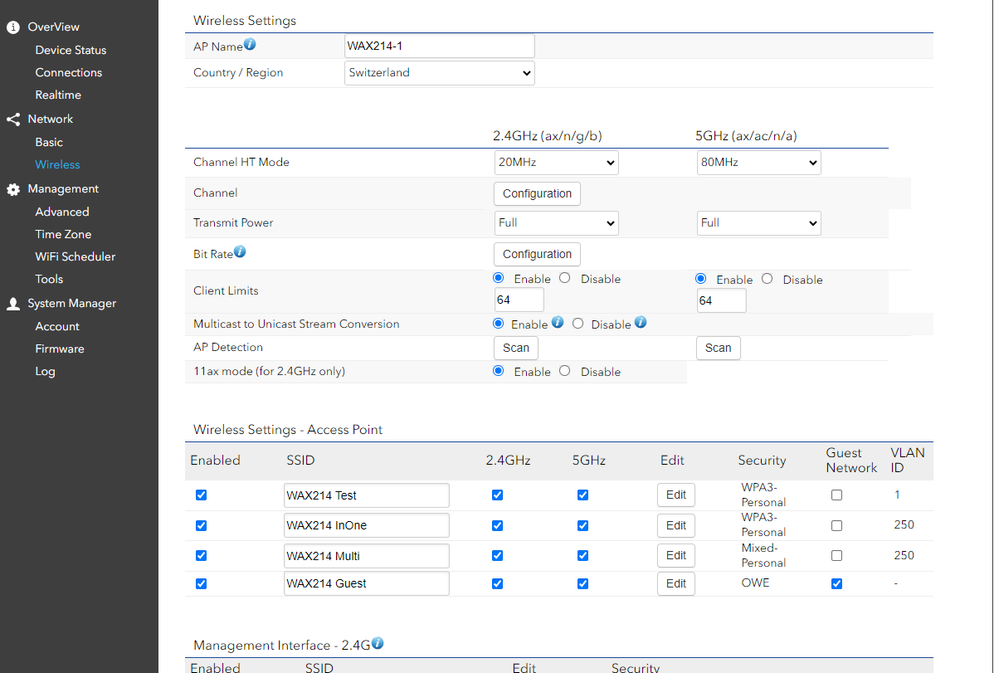The width and height of the screenshot is (999, 673).
Task: Click the AP Name input field
Action: 439,45
